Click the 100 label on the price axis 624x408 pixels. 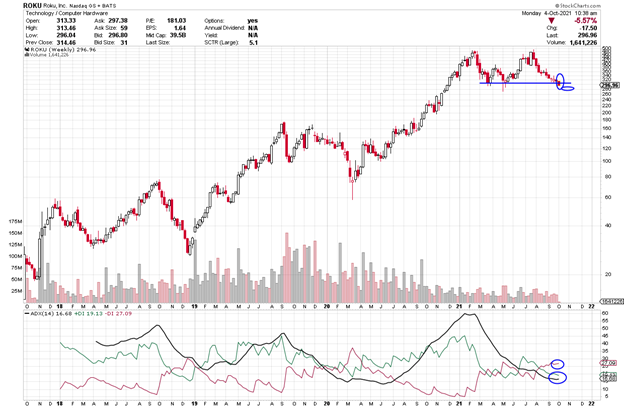pyautogui.click(x=607, y=161)
